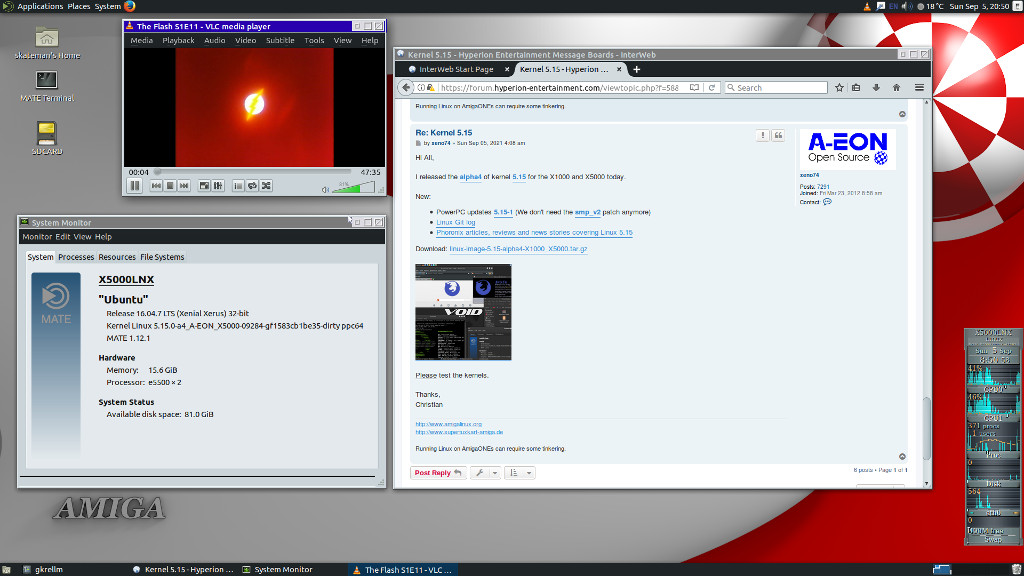Image resolution: width=1024 pixels, height=576 pixels.
Task: Switch to File Systems tab
Action: 162,257
